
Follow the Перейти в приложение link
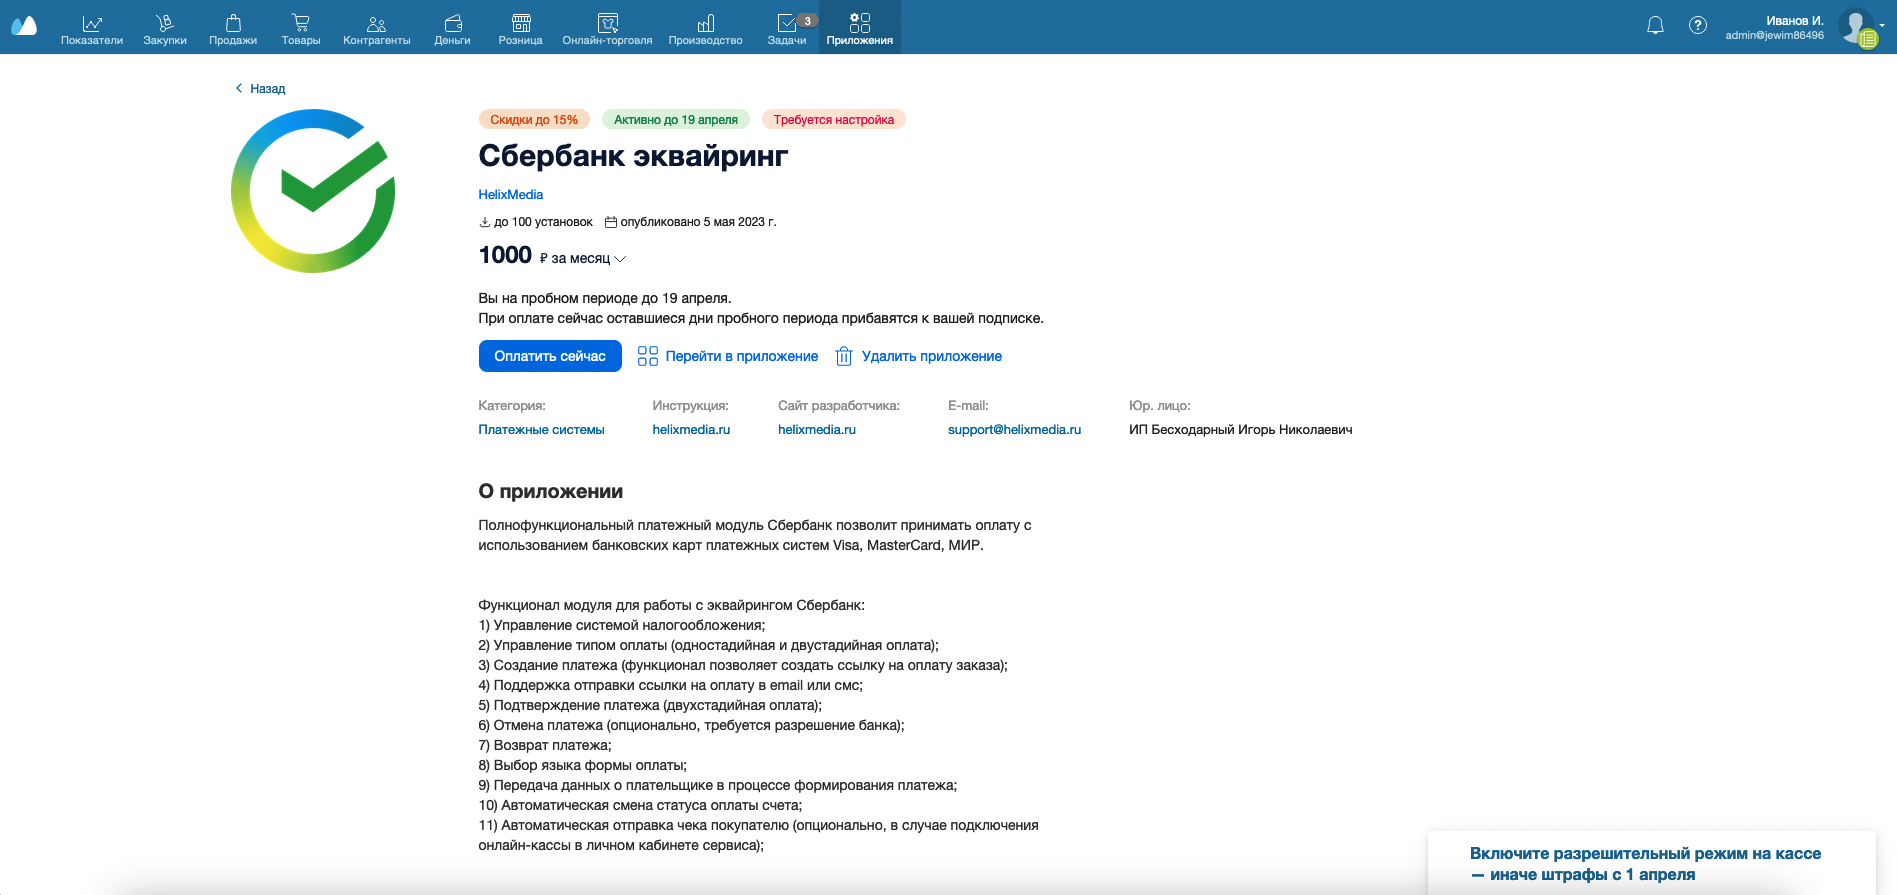click(x=742, y=356)
